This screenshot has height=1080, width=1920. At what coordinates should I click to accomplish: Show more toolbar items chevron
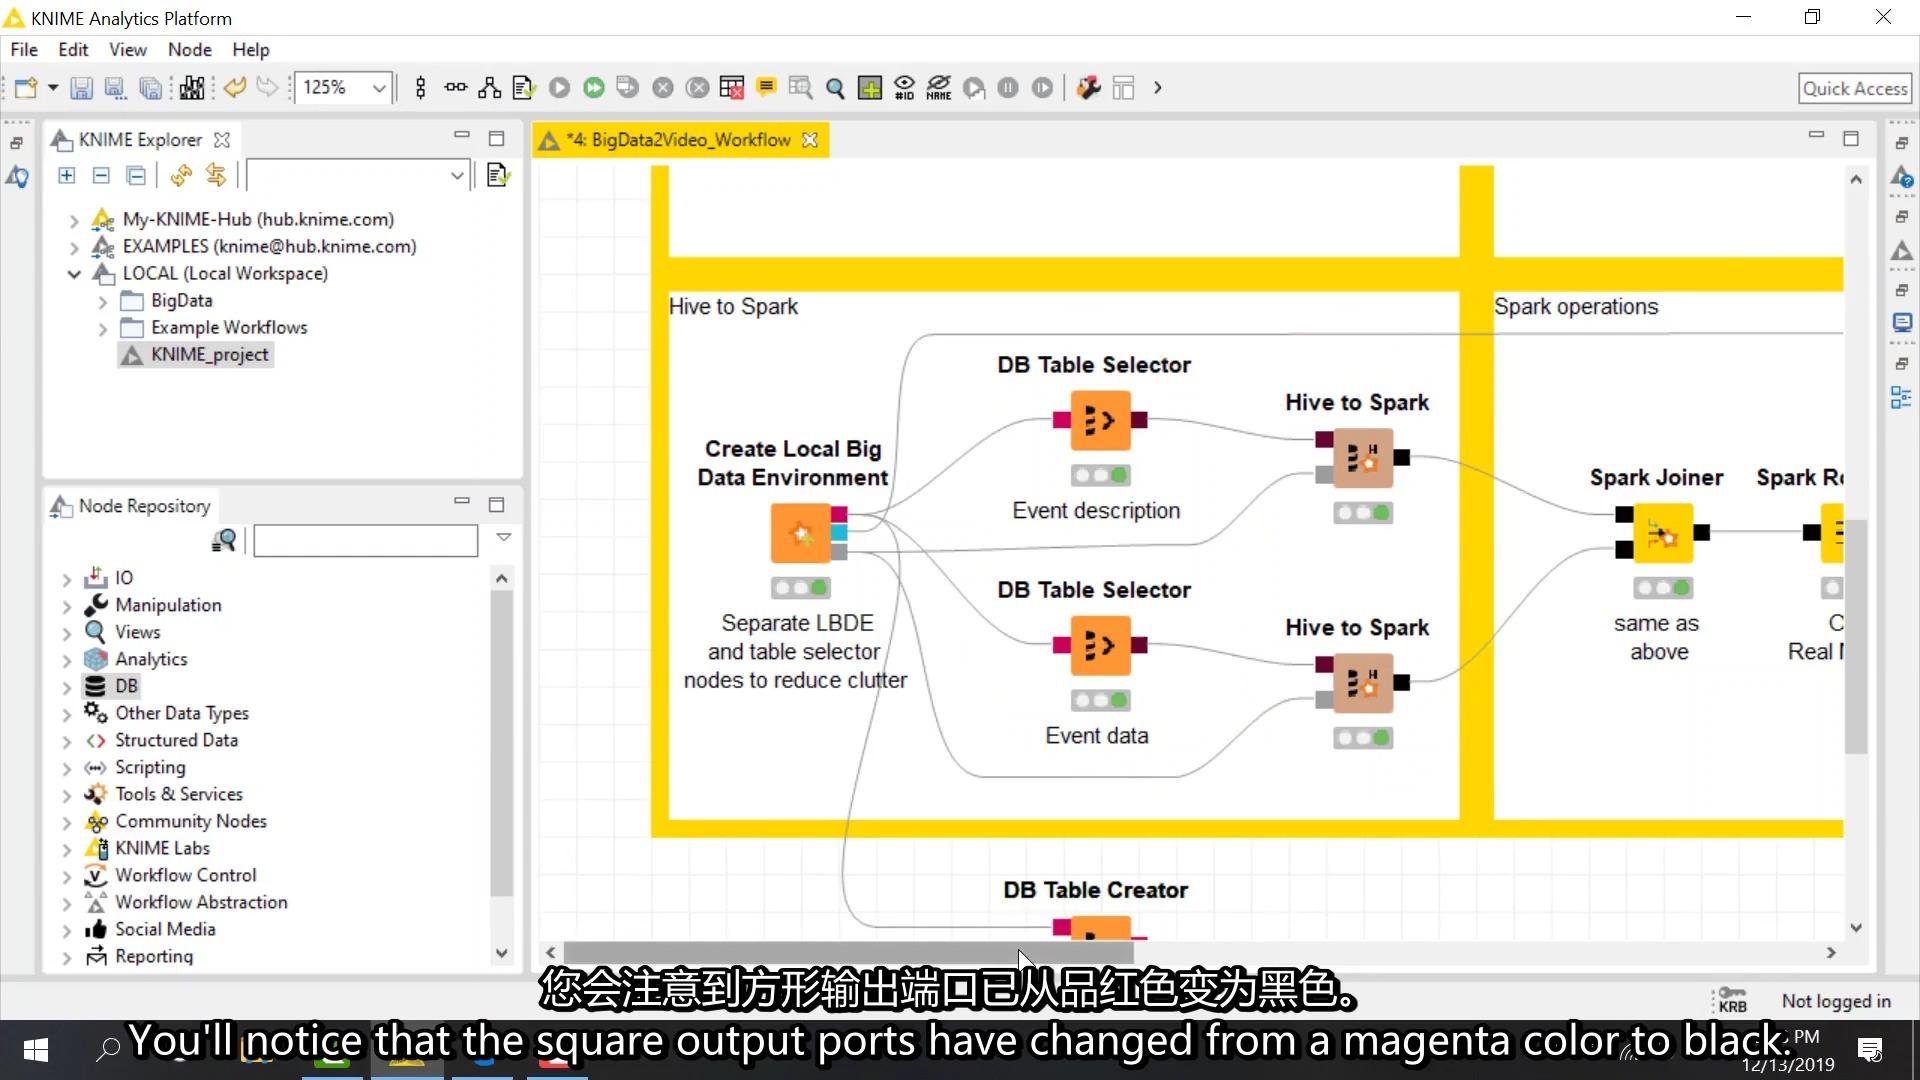coord(1158,88)
